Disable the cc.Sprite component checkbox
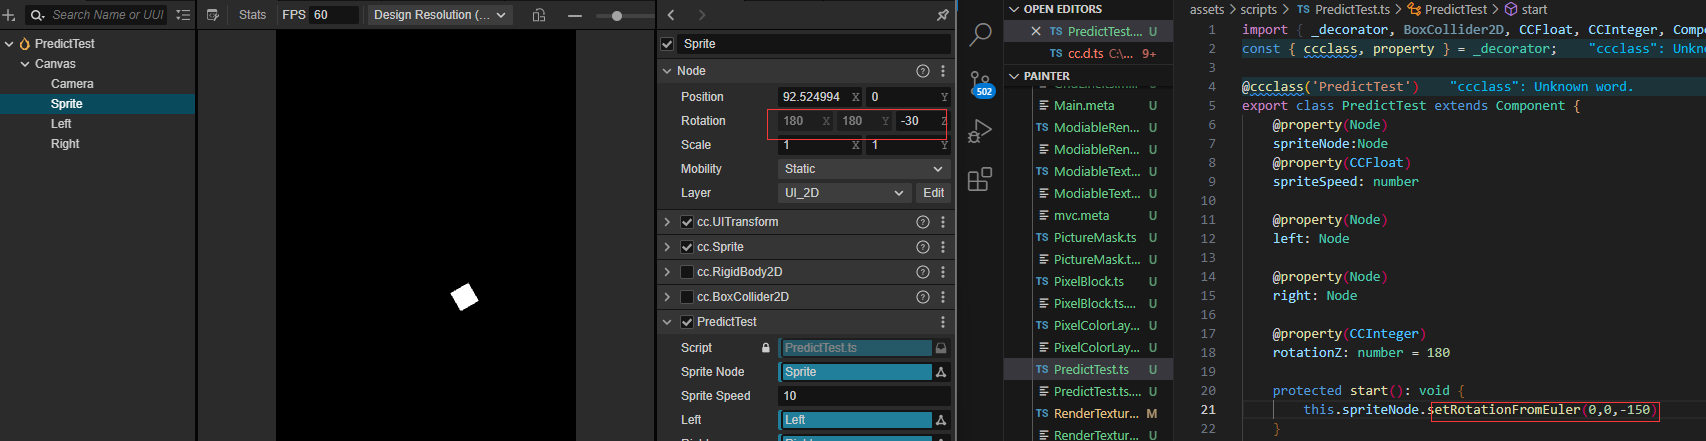 click(687, 247)
